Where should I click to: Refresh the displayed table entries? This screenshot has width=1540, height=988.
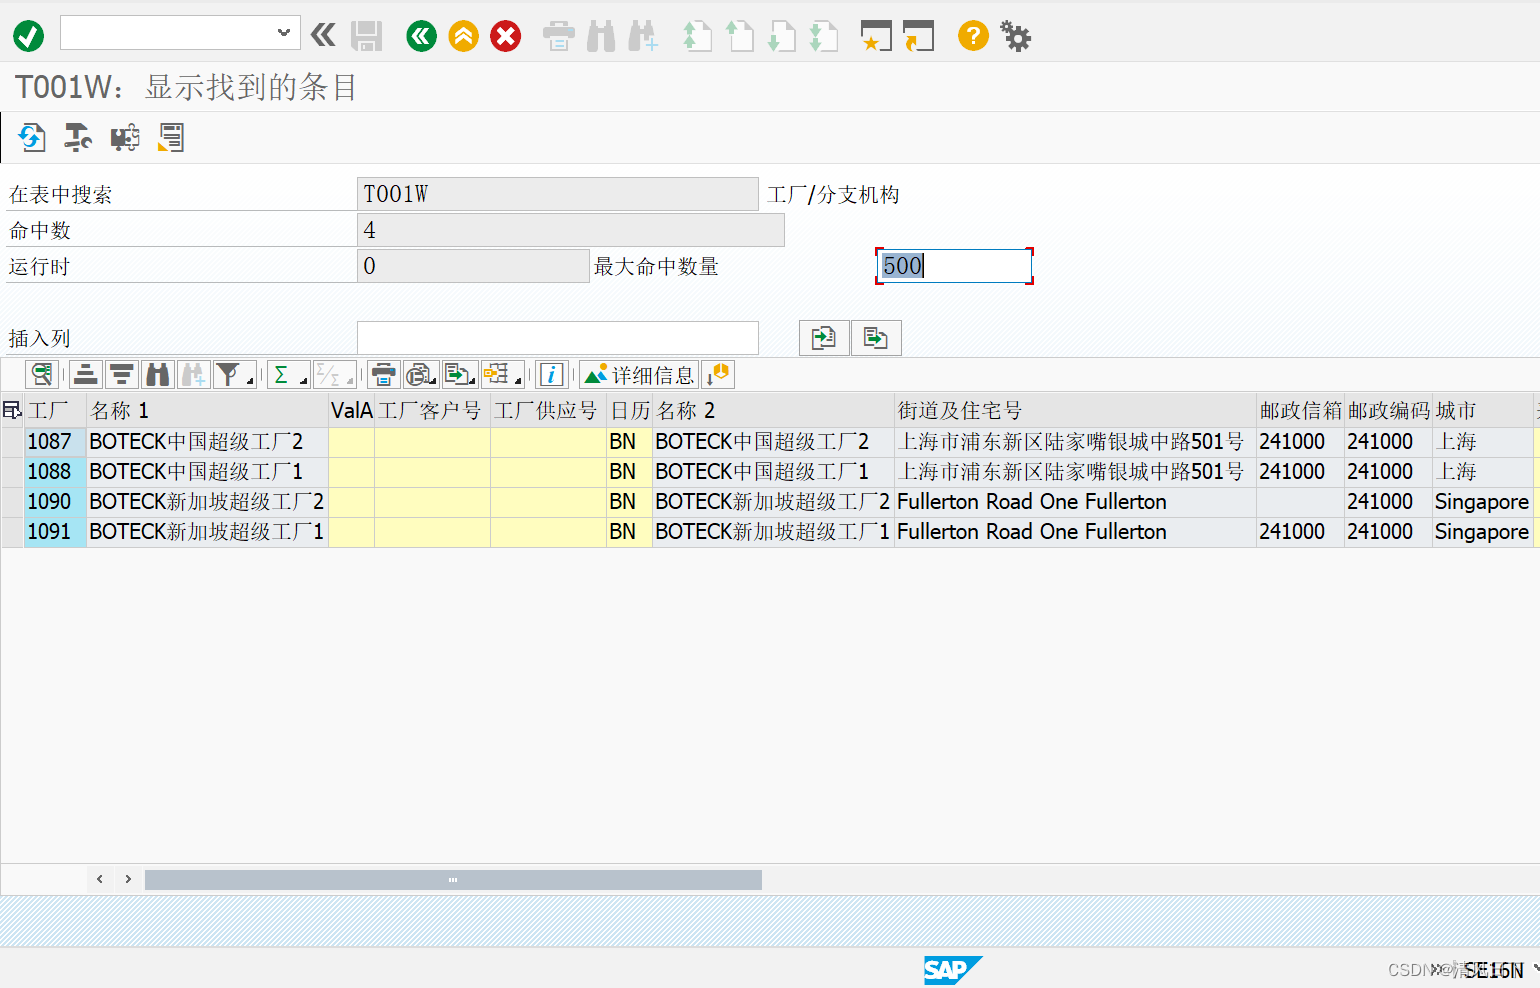pos(31,137)
